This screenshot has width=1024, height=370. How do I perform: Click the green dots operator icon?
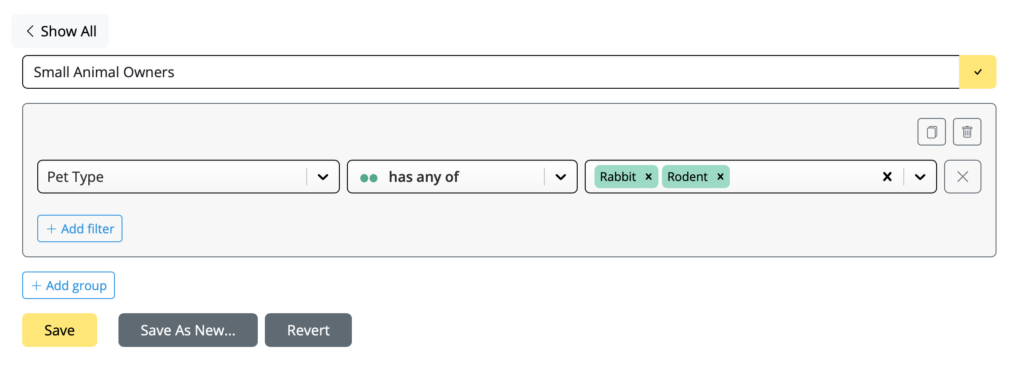click(x=369, y=177)
